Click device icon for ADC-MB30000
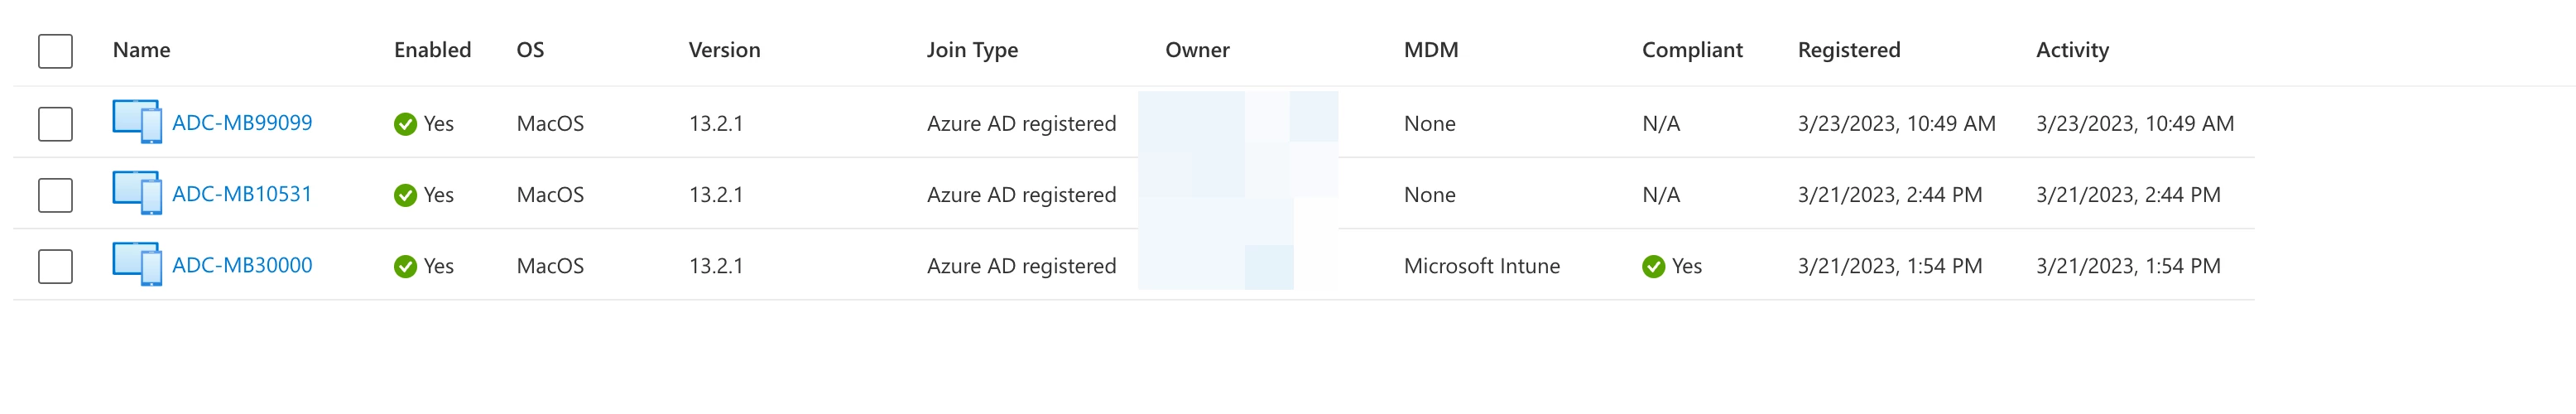 137,264
